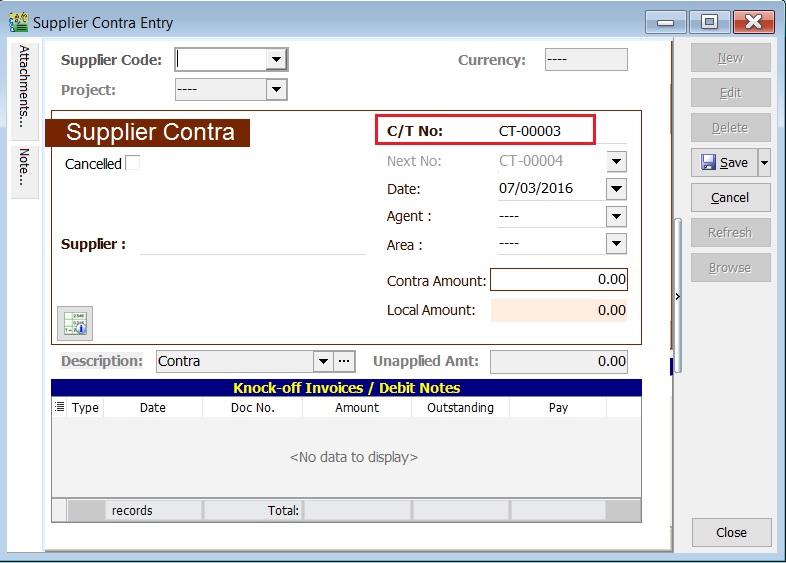Expand the Agent dropdown
Screen dimensions: 786x563
pyautogui.click(x=616, y=216)
